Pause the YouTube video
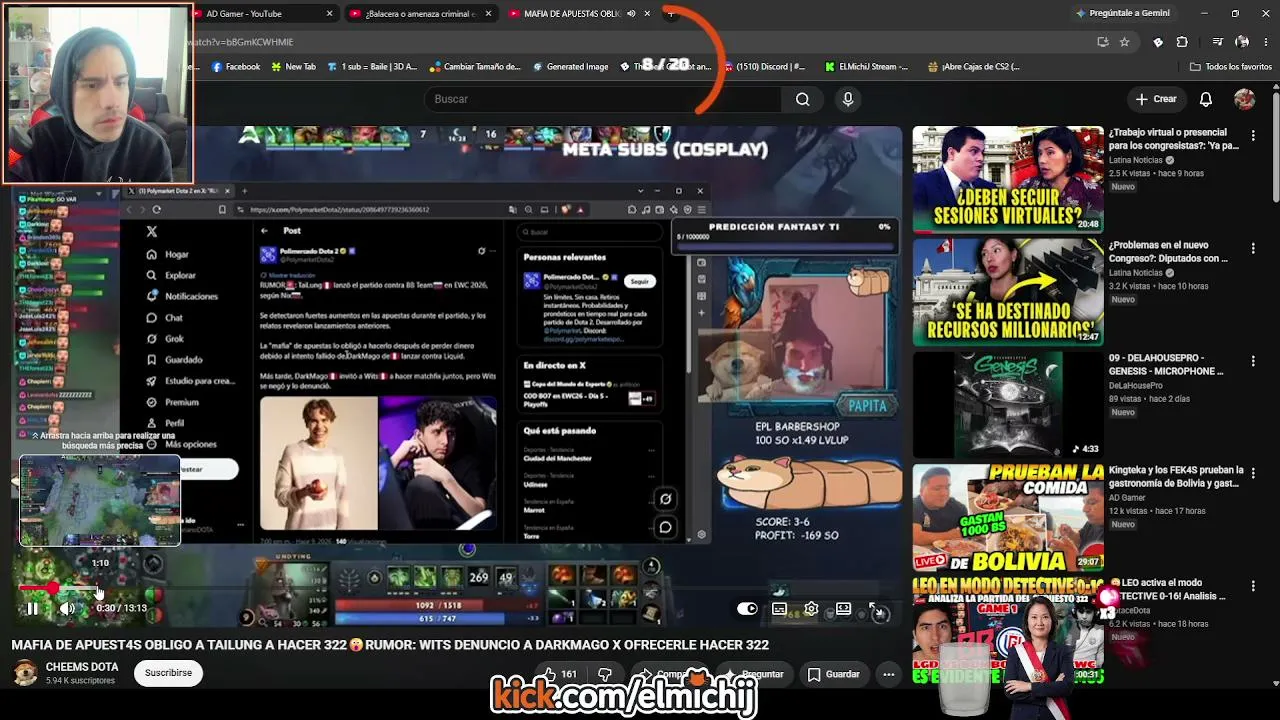Screen dimensions: 1280x720 [x=32, y=608]
